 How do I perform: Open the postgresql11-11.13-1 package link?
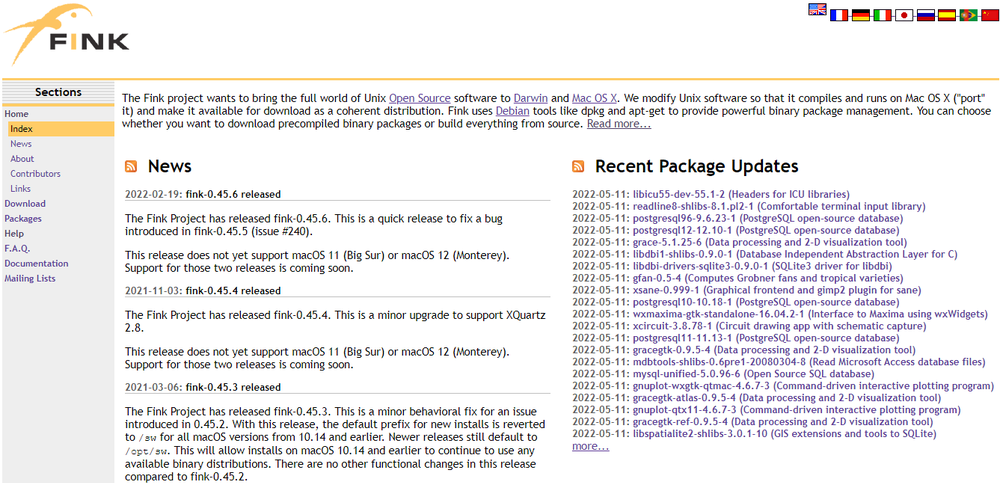coord(766,338)
